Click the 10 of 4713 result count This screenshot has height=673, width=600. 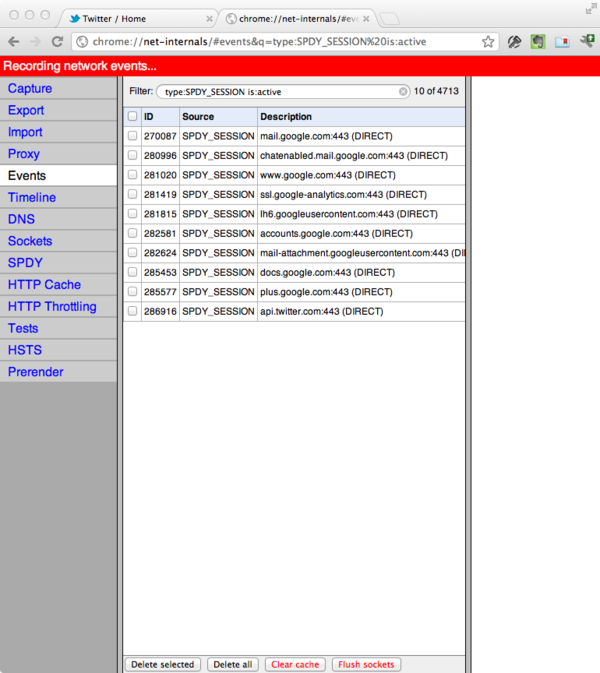436,91
